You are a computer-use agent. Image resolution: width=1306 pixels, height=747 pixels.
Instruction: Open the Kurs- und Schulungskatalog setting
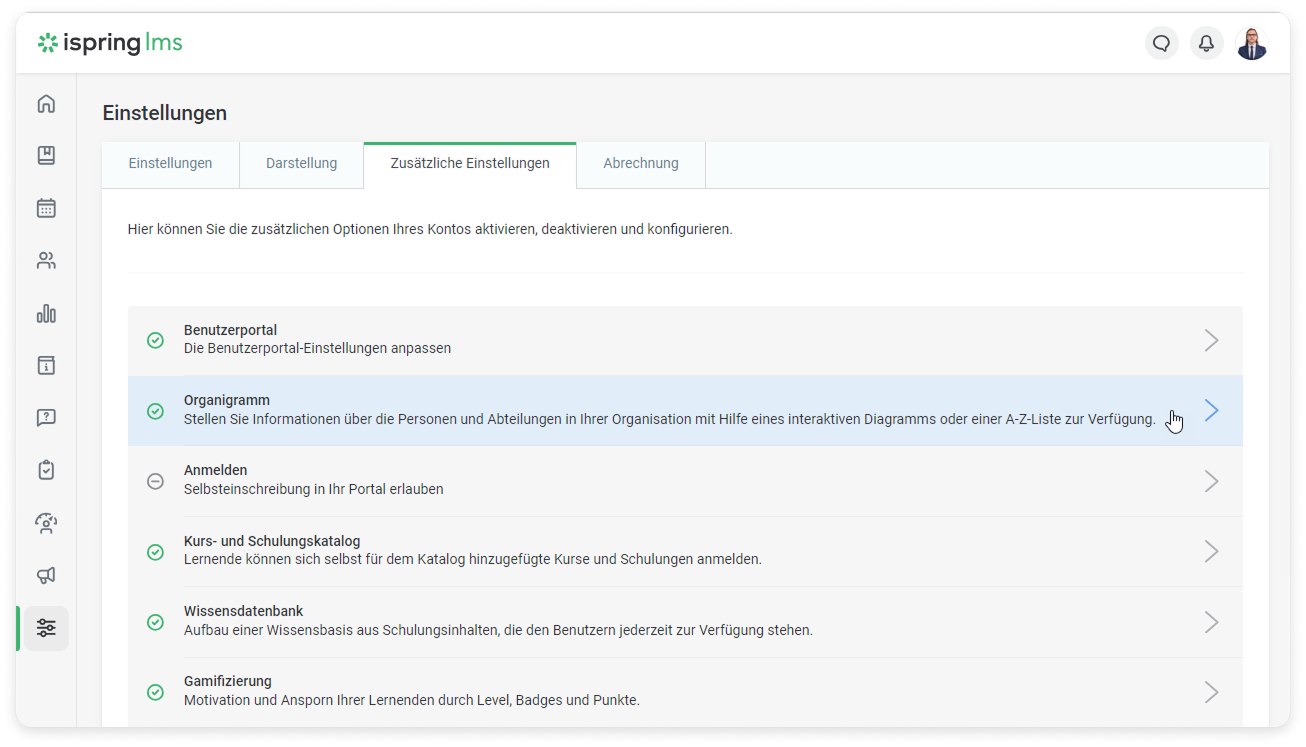272,541
